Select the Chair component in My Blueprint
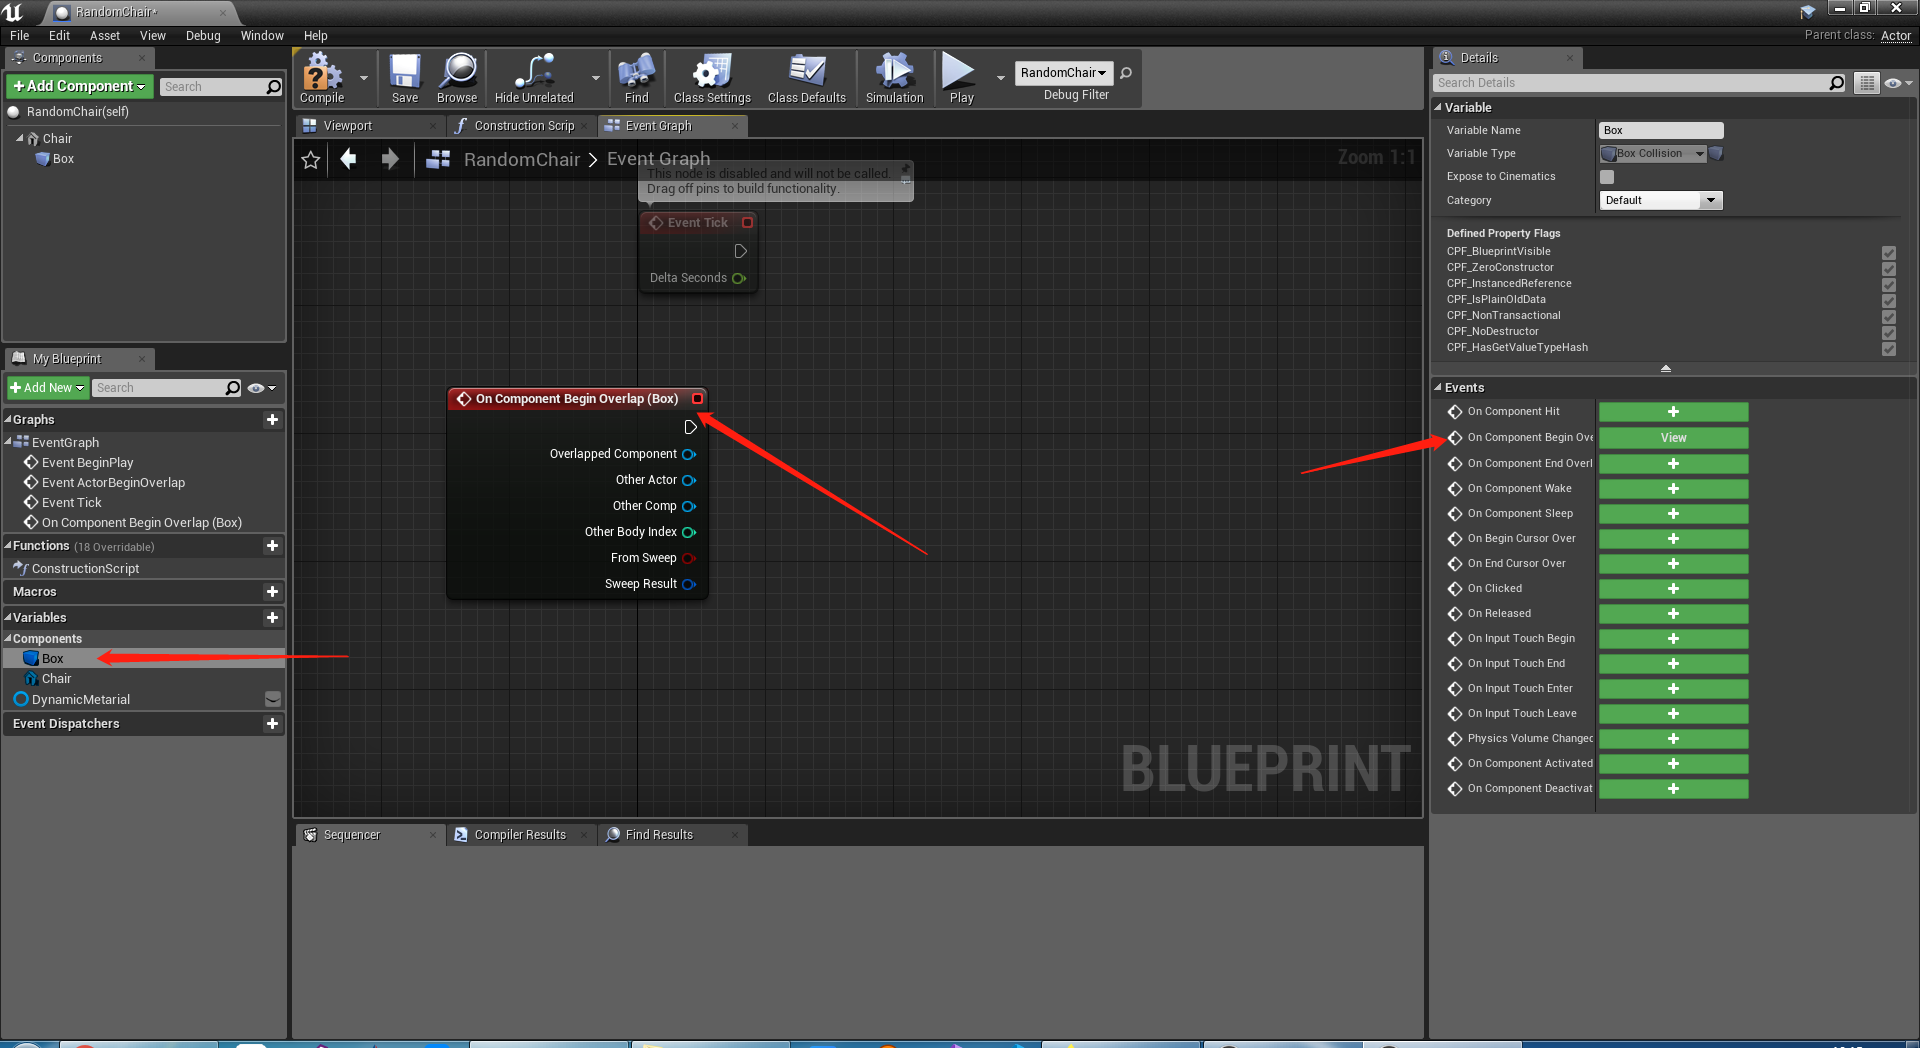Image resolution: width=1920 pixels, height=1048 pixels. click(x=55, y=678)
